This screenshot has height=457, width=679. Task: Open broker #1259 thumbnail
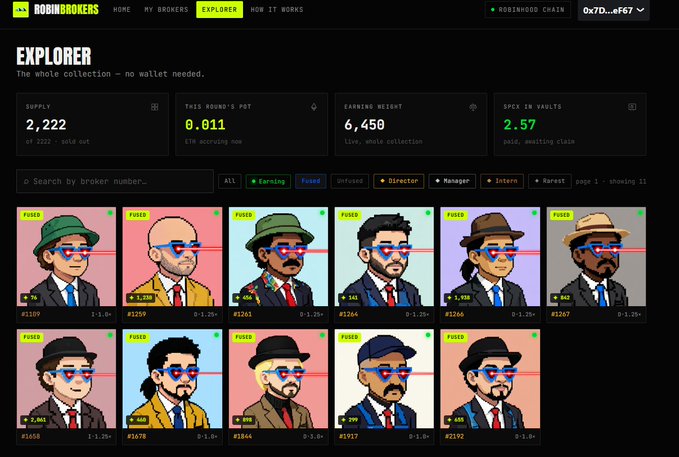click(172, 257)
